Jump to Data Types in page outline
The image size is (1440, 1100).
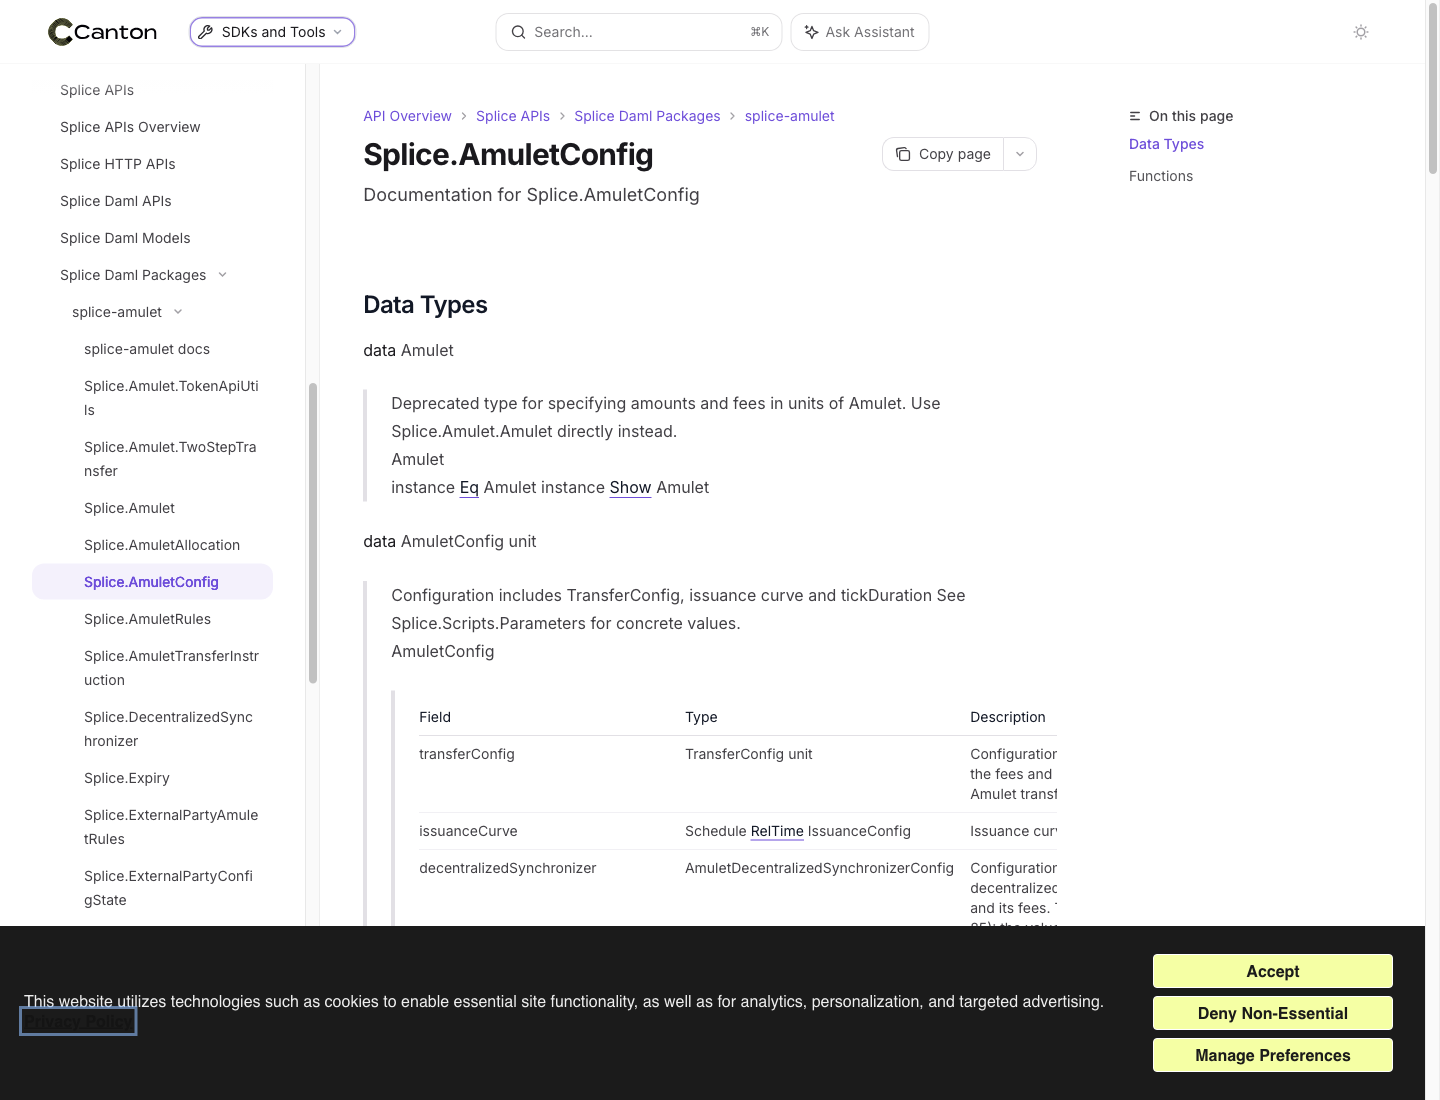(1166, 144)
